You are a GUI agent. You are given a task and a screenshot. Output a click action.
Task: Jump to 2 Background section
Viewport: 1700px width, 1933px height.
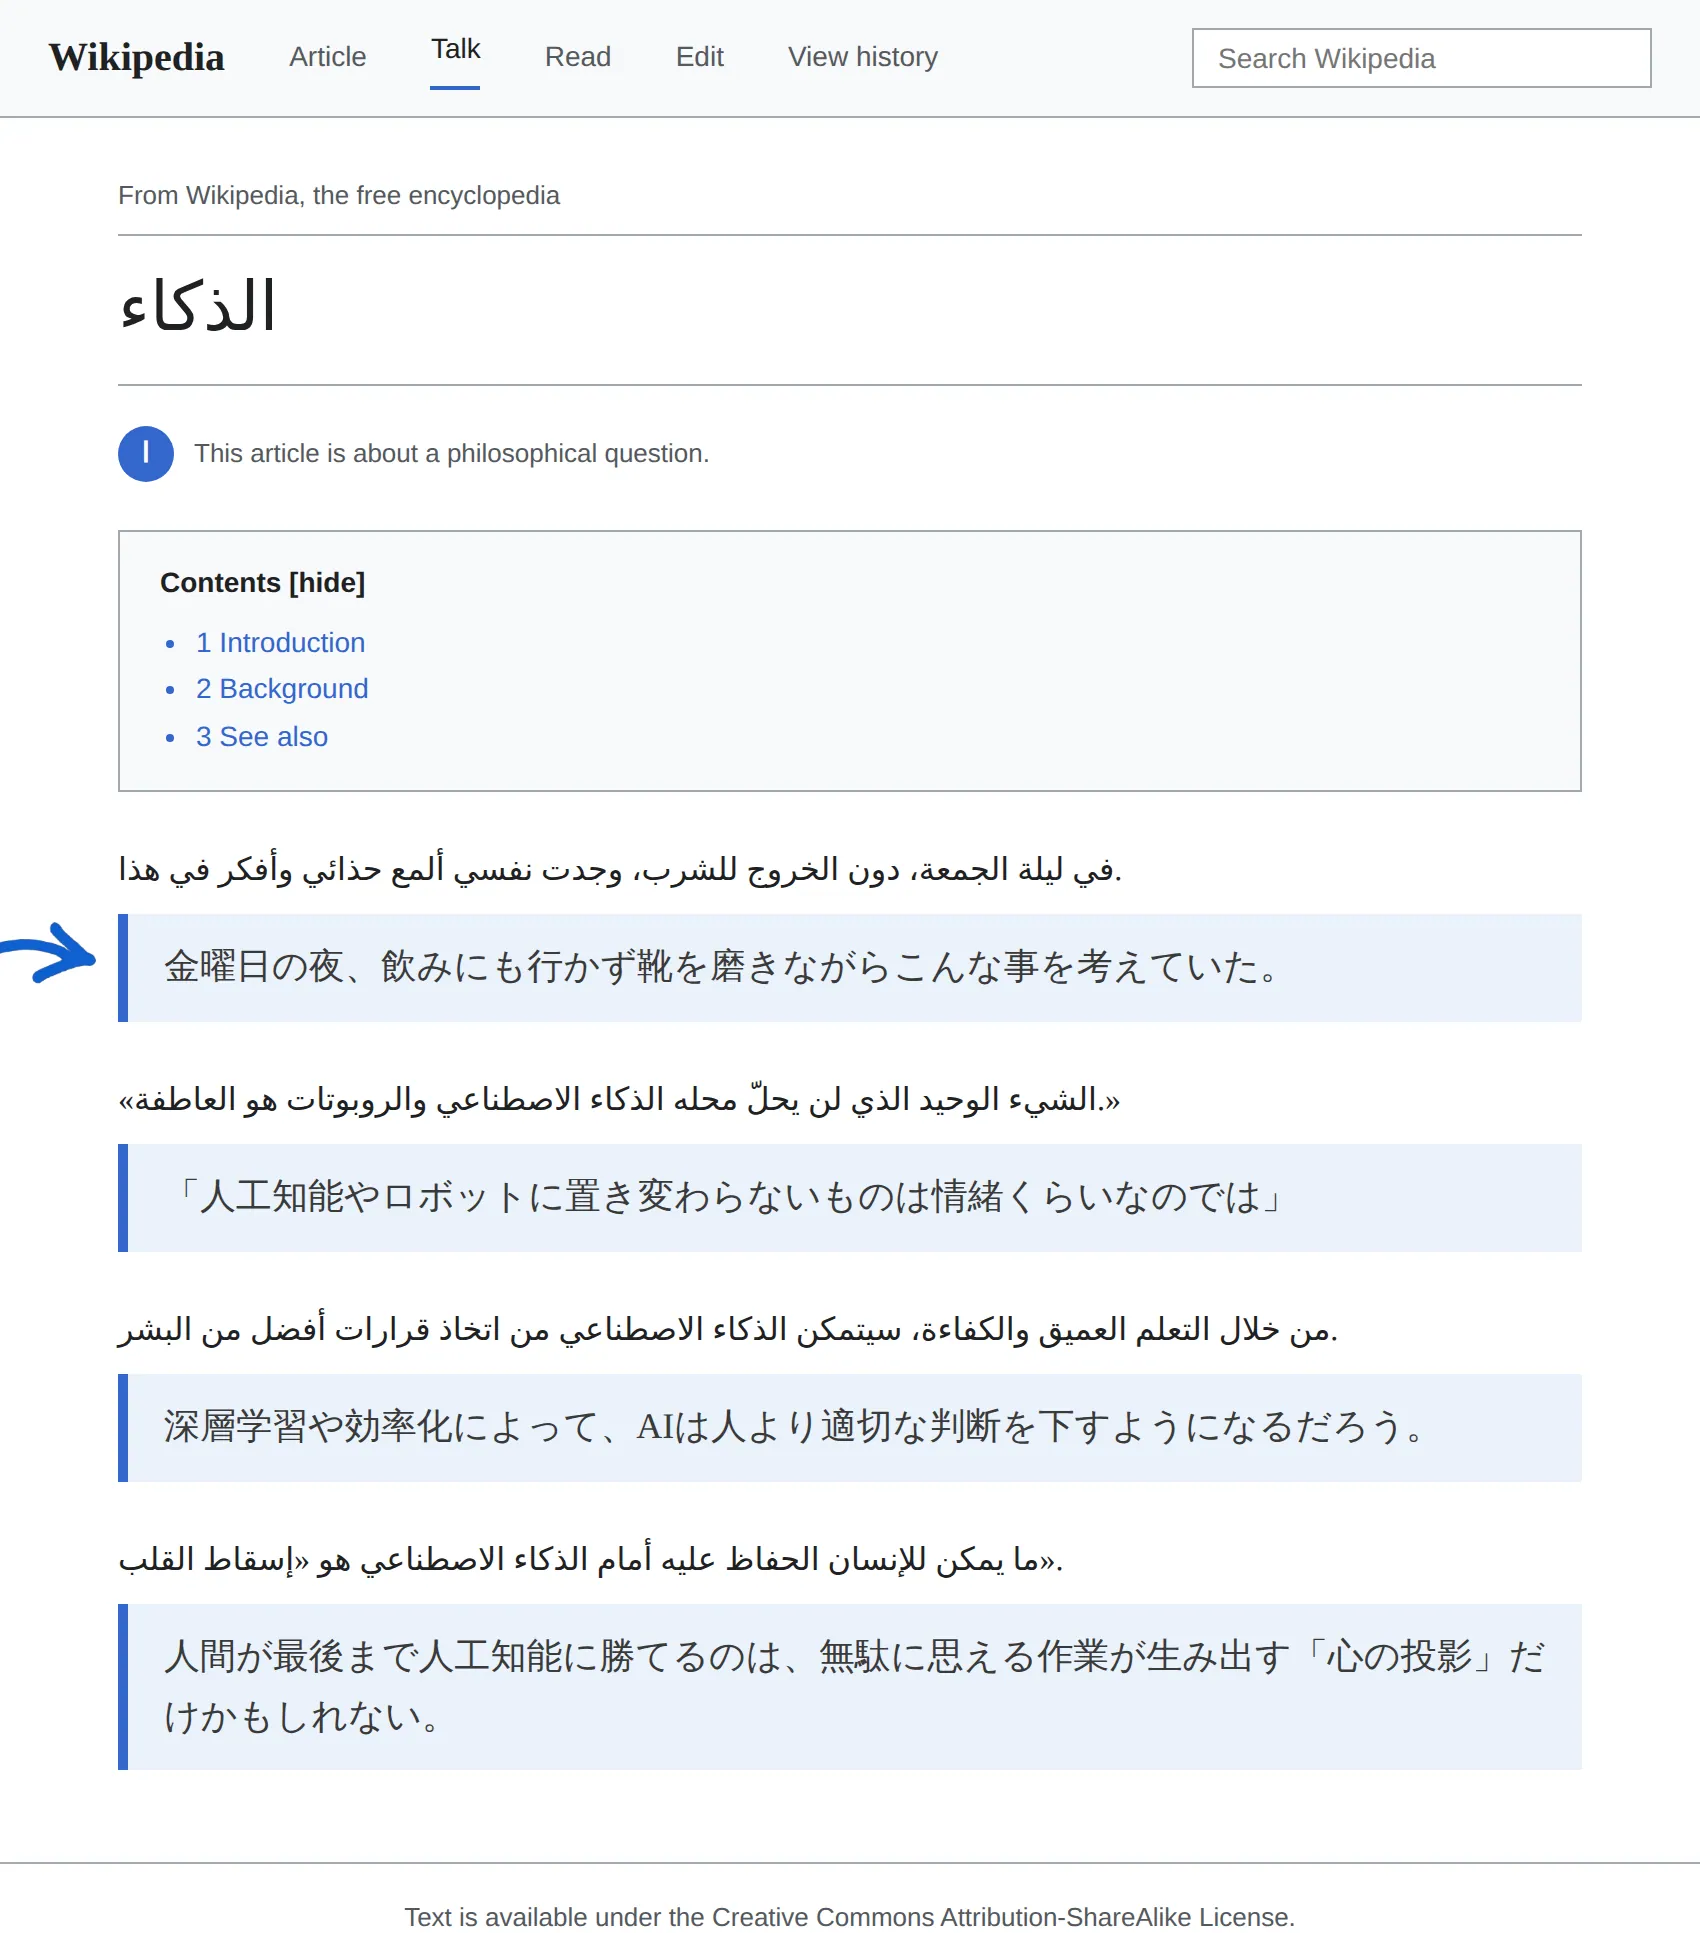coord(282,689)
